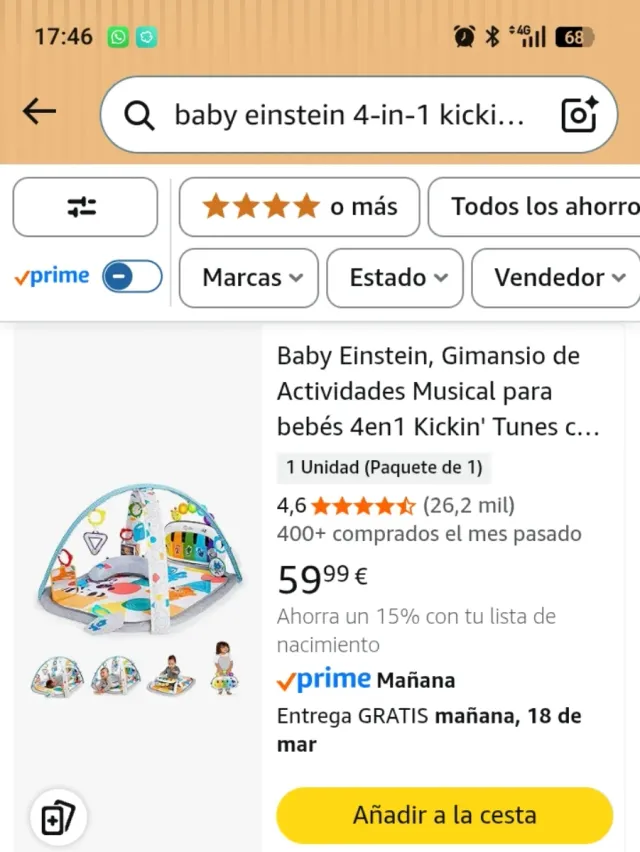Select four stars o más filter

coord(299,207)
